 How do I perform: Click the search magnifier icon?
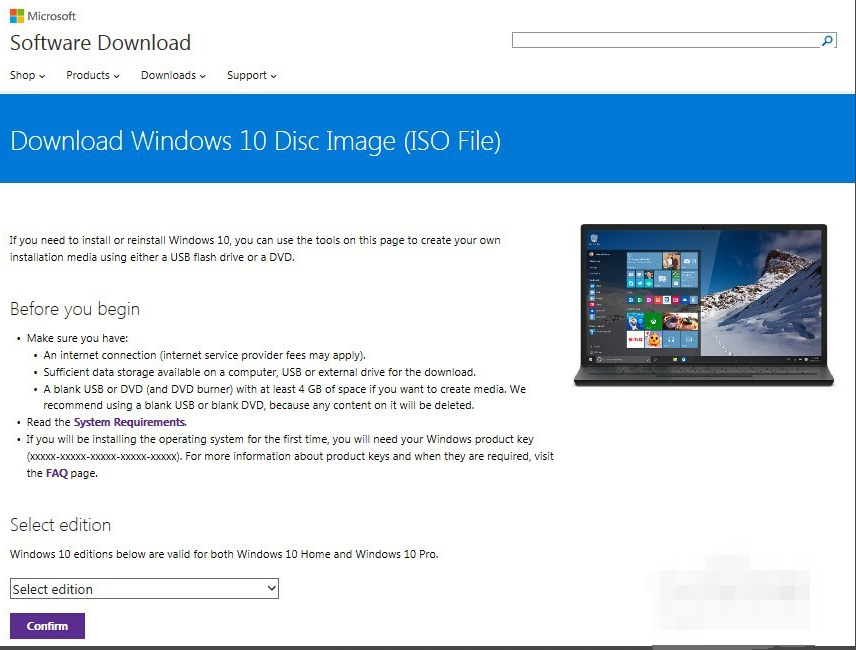pos(827,40)
